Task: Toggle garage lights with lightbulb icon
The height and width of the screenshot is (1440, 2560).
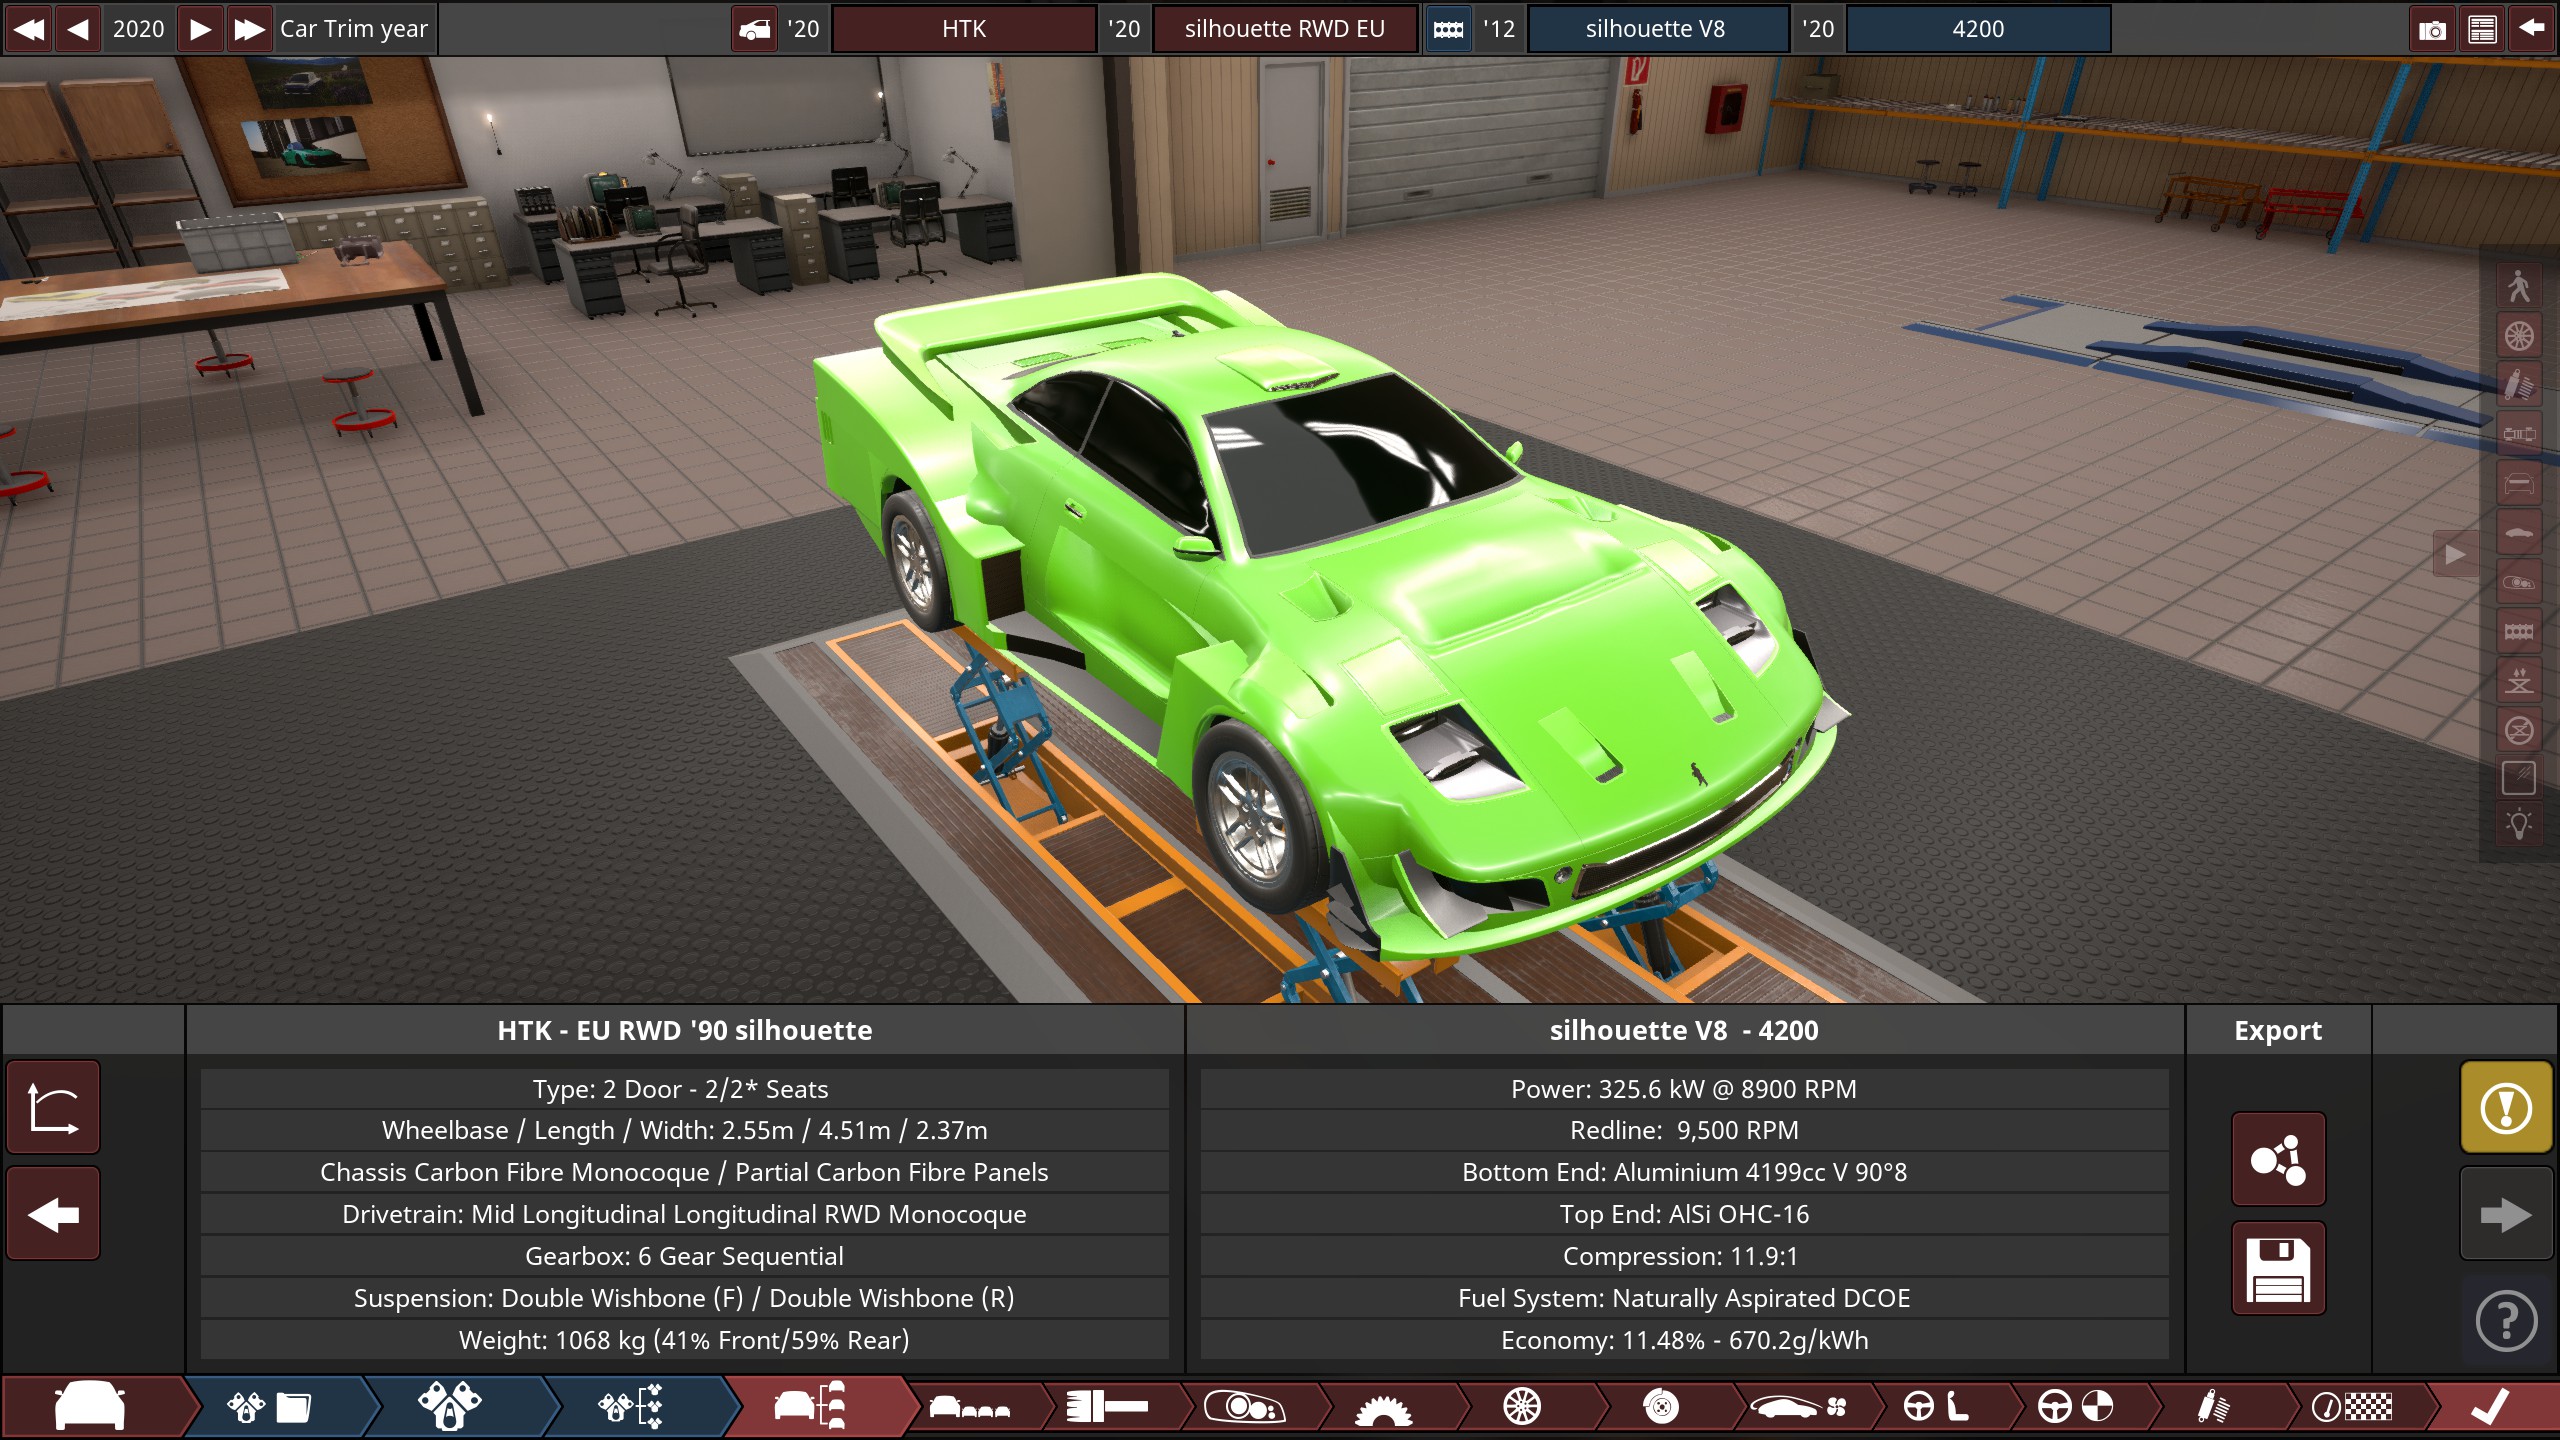Action: pos(2519,826)
